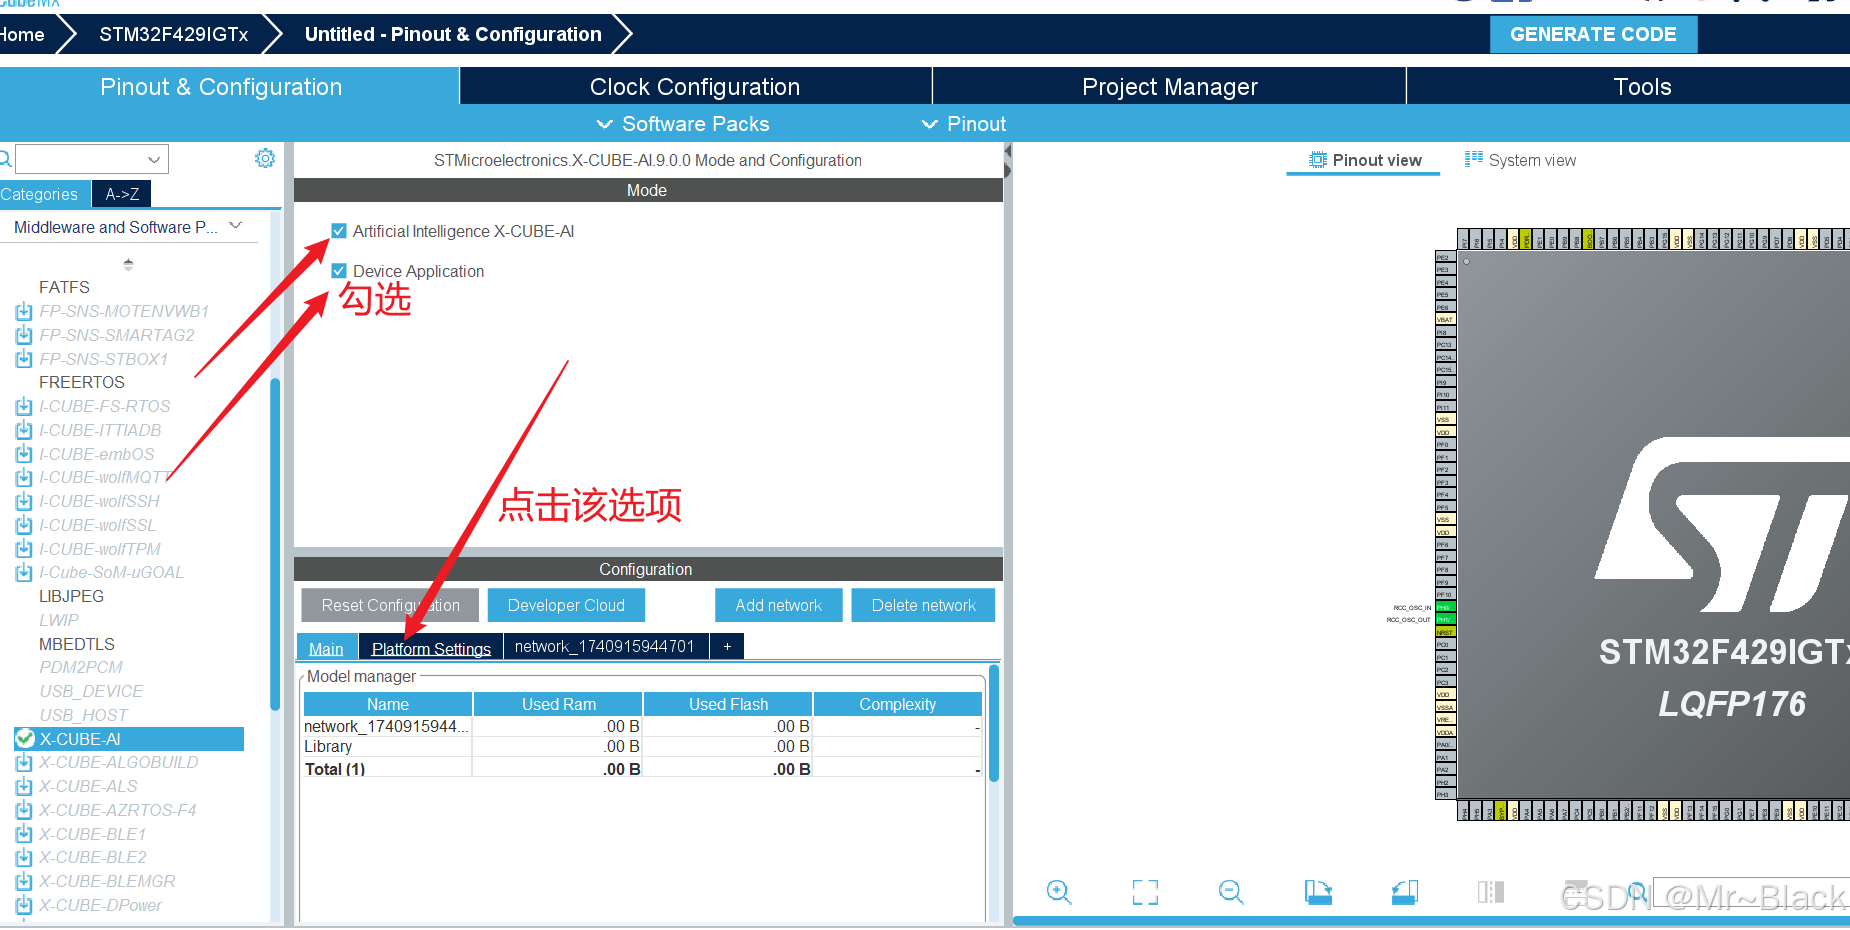This screenshot has width=1850, height=930.
Task: Click download icon beside I-CUBE-wolfSSH
Action: point(24,501)
